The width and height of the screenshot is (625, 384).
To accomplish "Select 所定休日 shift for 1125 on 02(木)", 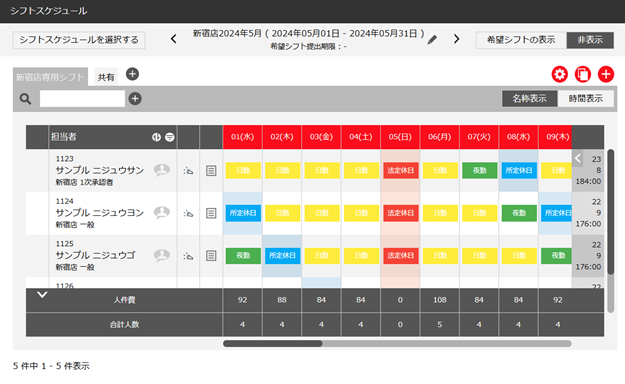I will [282, 256].
